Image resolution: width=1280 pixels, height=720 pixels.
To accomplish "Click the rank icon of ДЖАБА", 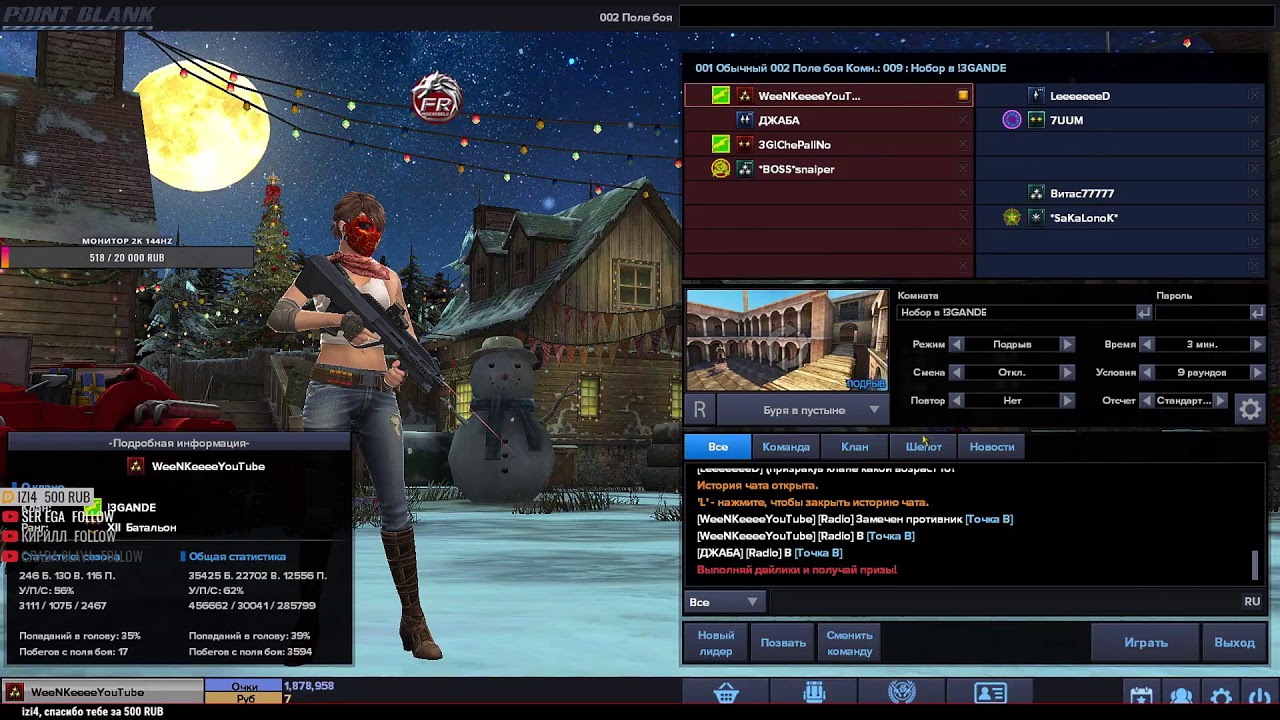I will coord(744,120).
